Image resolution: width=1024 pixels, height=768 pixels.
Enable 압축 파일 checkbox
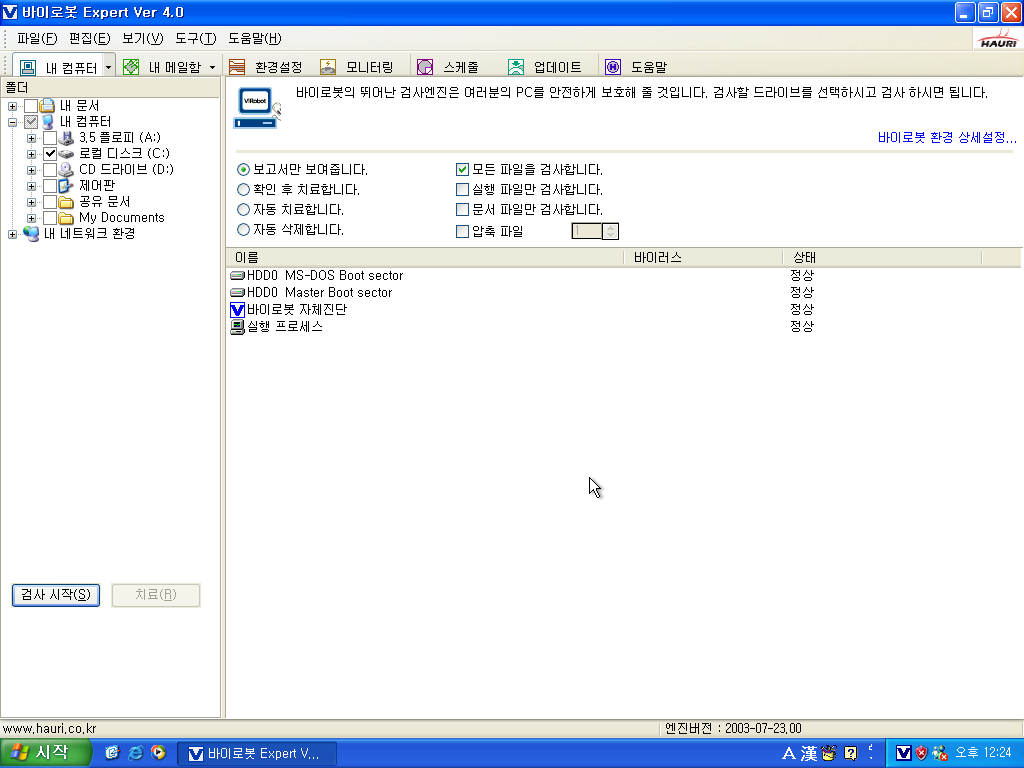click(462, 231)
